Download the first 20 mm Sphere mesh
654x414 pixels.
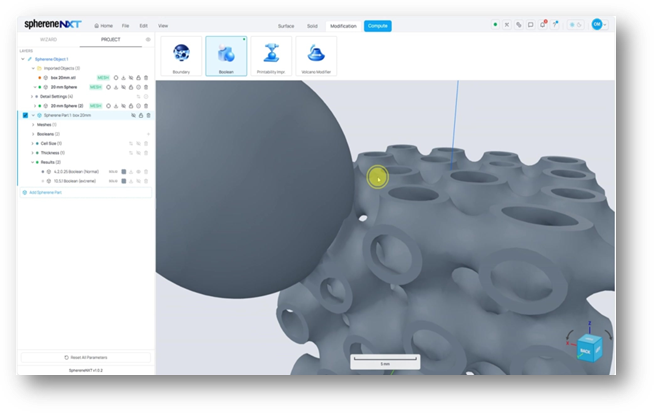coord(116,87)
